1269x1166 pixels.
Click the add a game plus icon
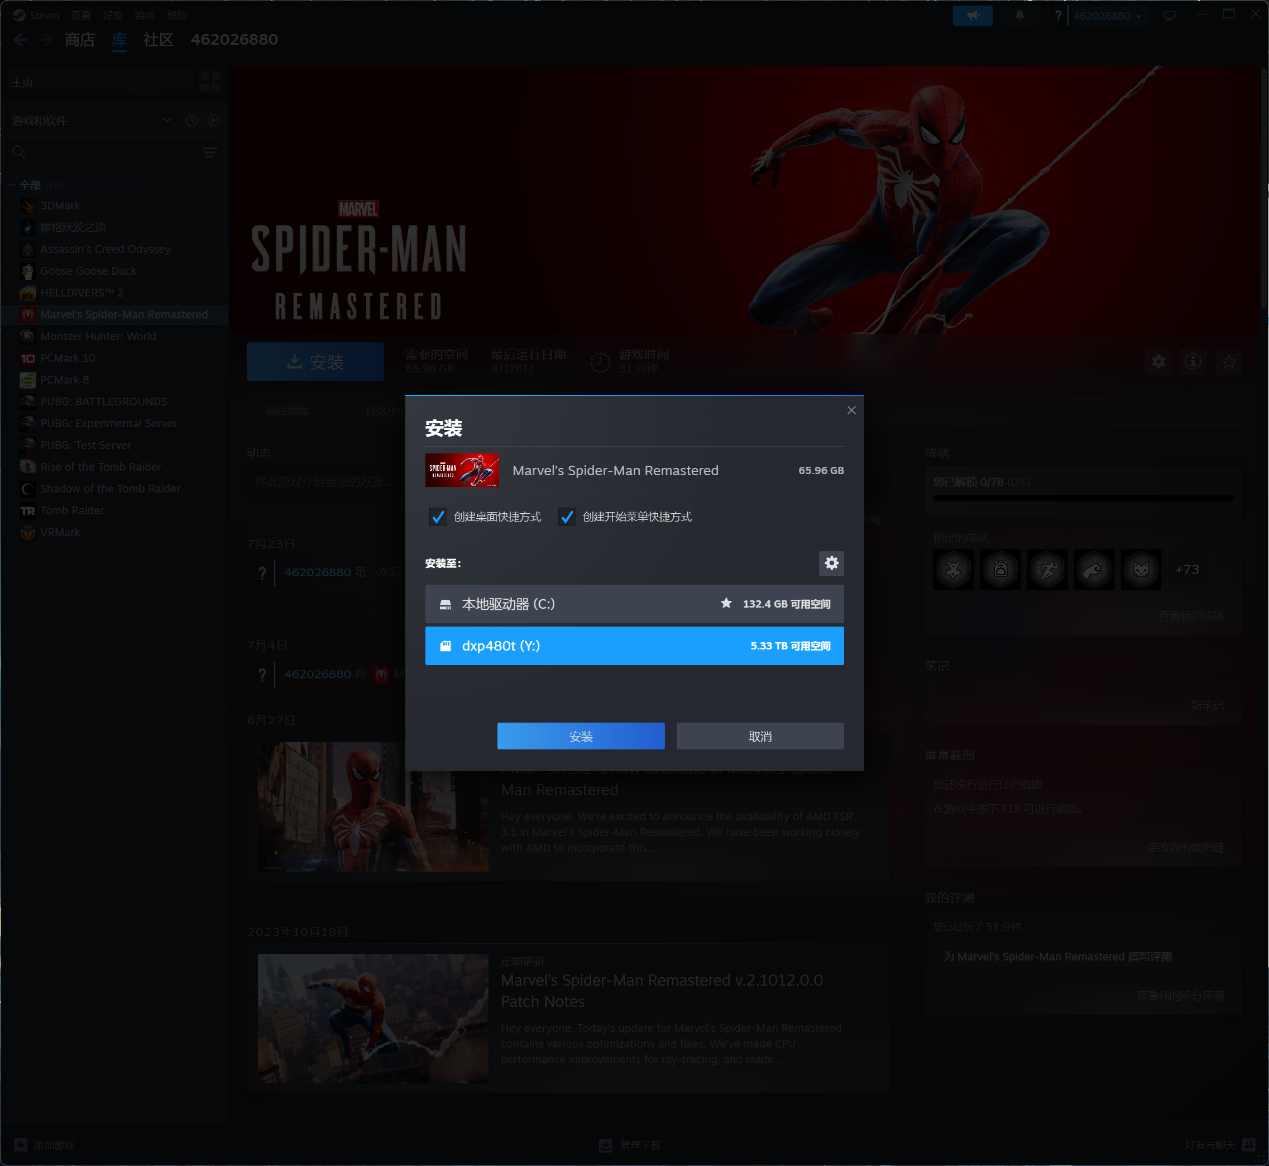pos(21,1145)
